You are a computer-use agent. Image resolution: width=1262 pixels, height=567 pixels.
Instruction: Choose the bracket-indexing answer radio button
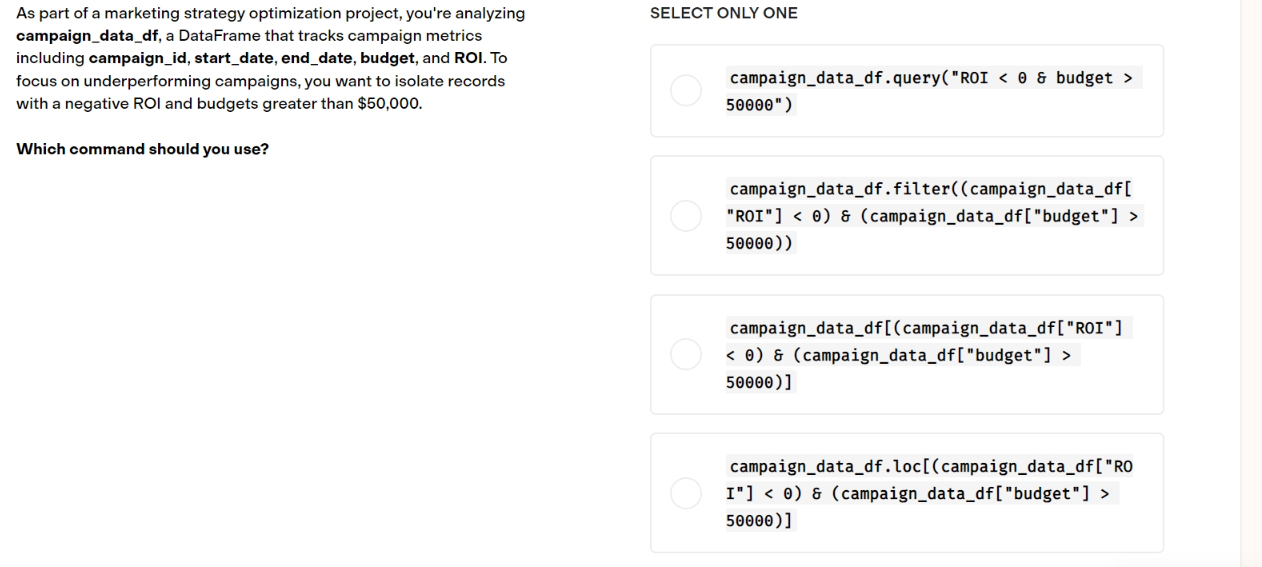686,354
